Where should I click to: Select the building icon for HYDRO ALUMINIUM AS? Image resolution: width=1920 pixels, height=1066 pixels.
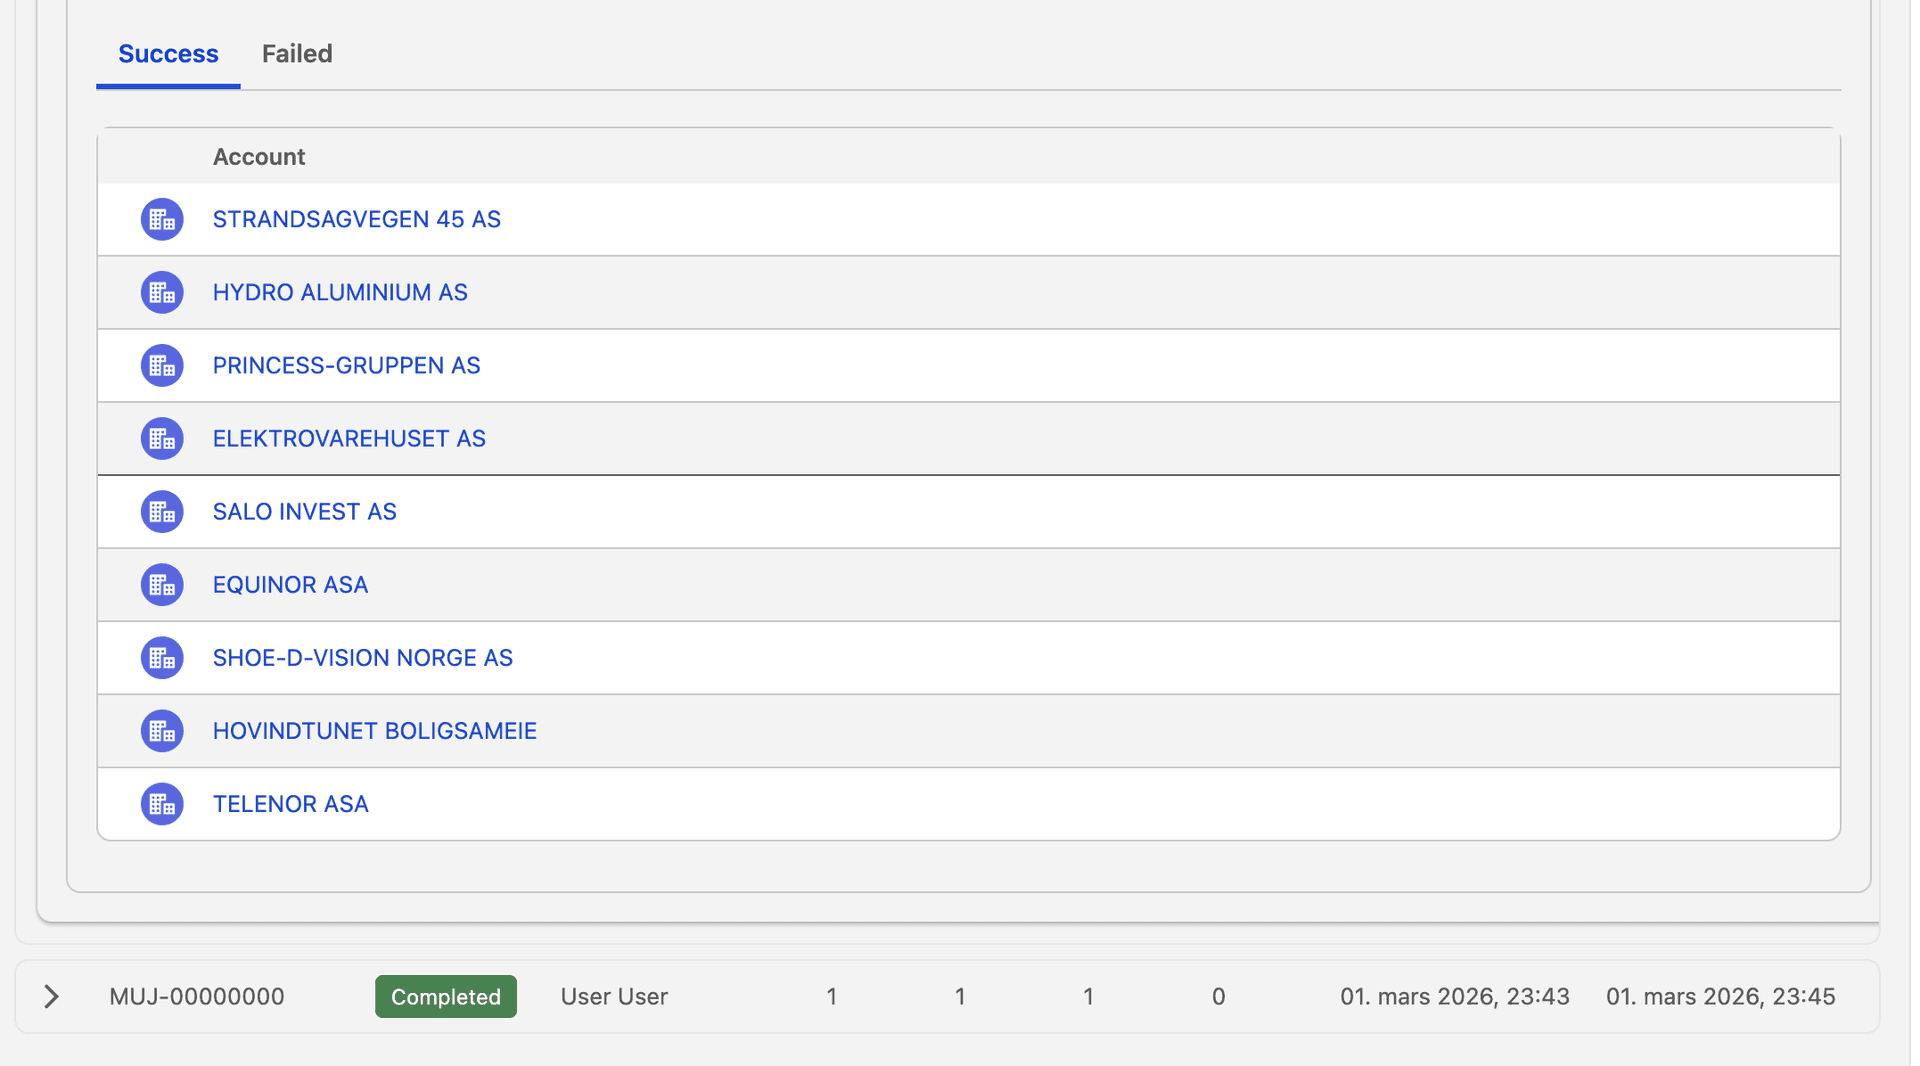[161, 292]
